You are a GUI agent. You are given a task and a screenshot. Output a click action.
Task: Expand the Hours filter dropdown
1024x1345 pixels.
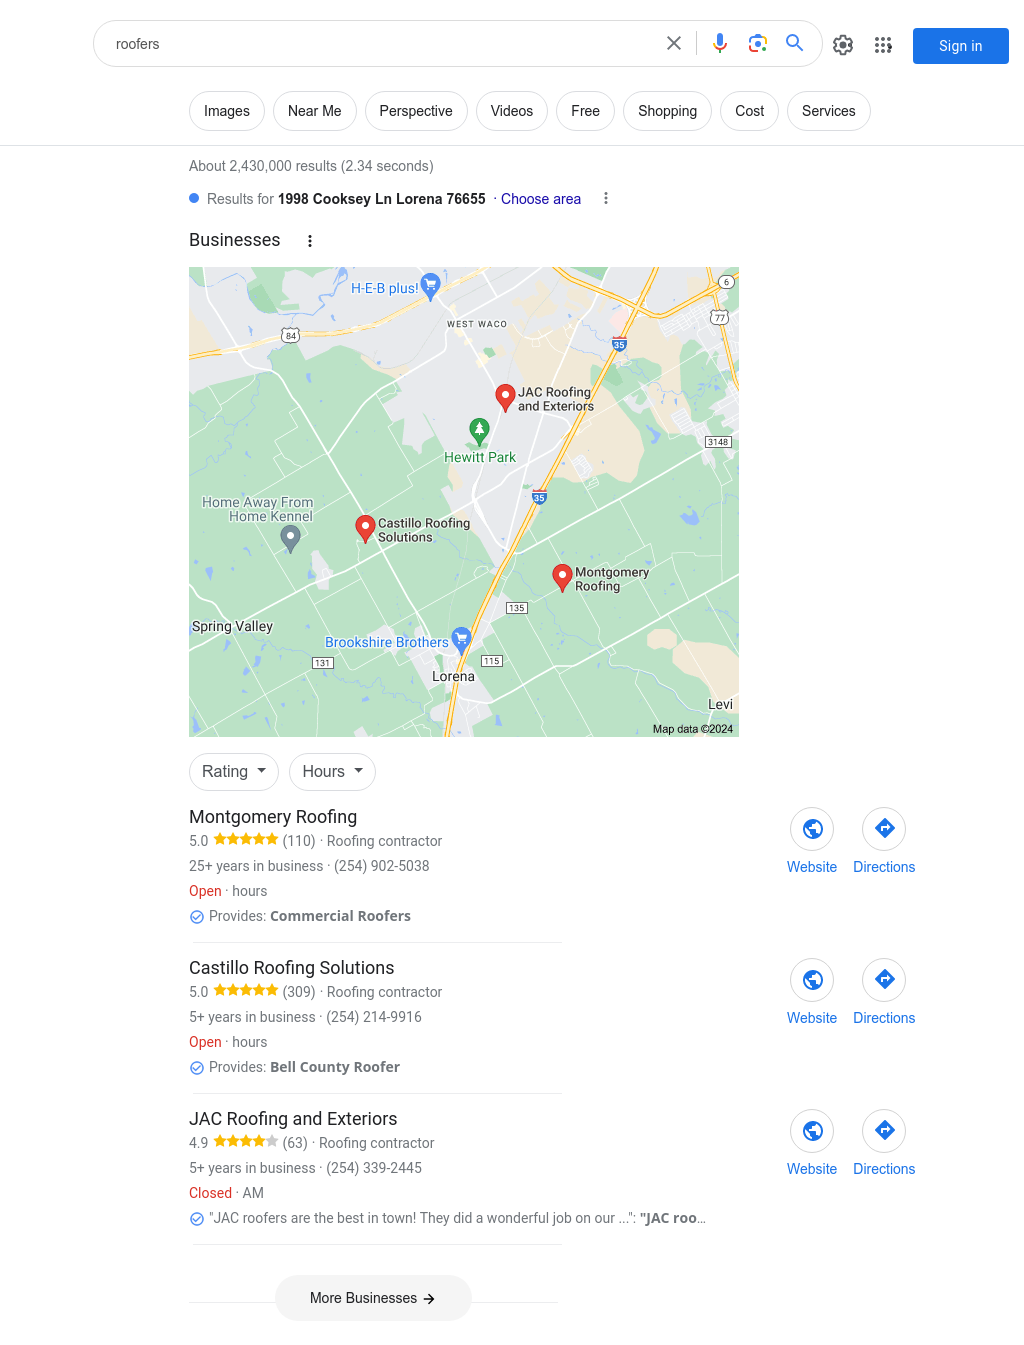tap(333, 772)
